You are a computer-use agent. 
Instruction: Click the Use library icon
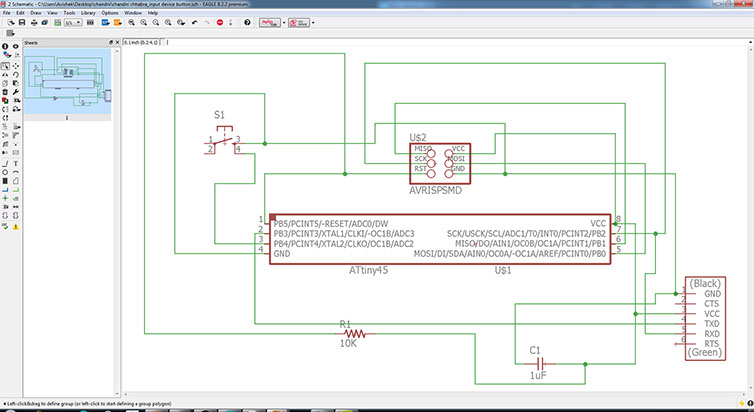90,23
